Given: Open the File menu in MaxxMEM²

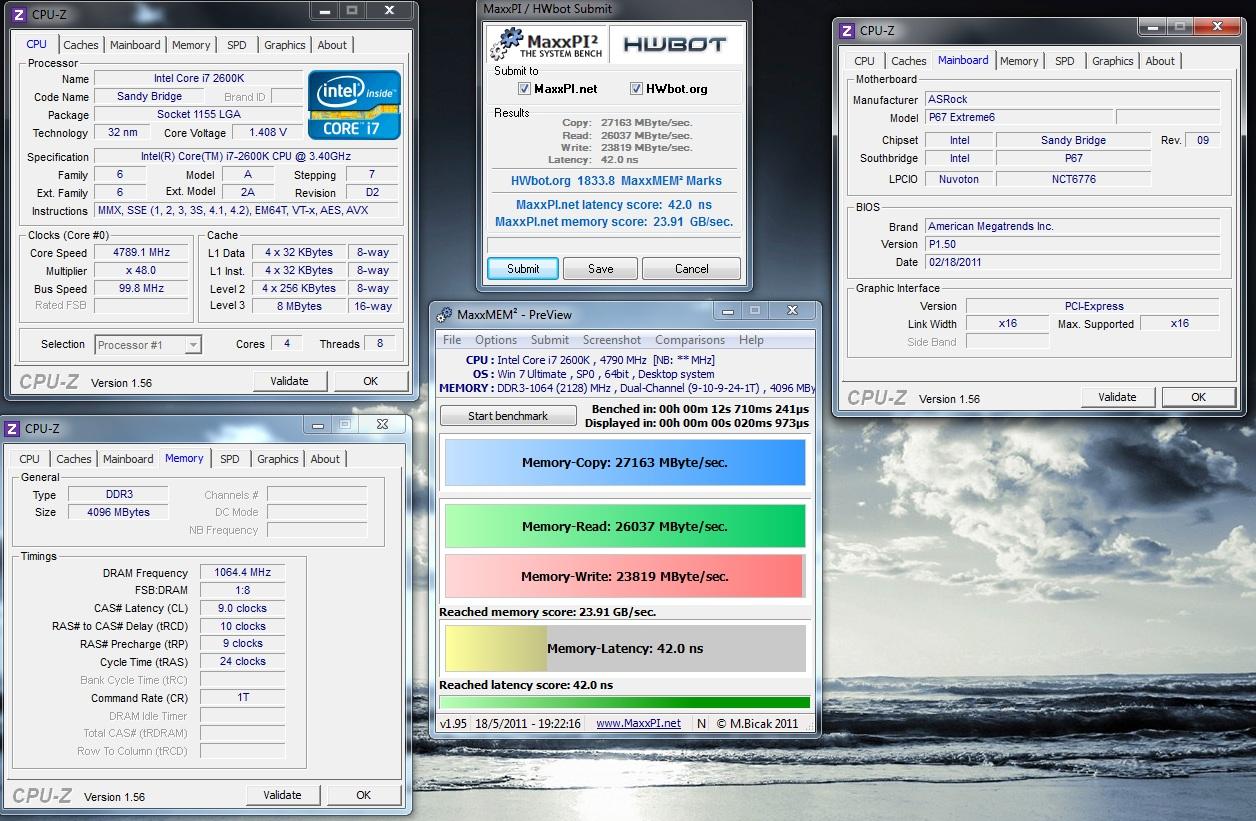Looking at the screenshot, I should point(453,340).
